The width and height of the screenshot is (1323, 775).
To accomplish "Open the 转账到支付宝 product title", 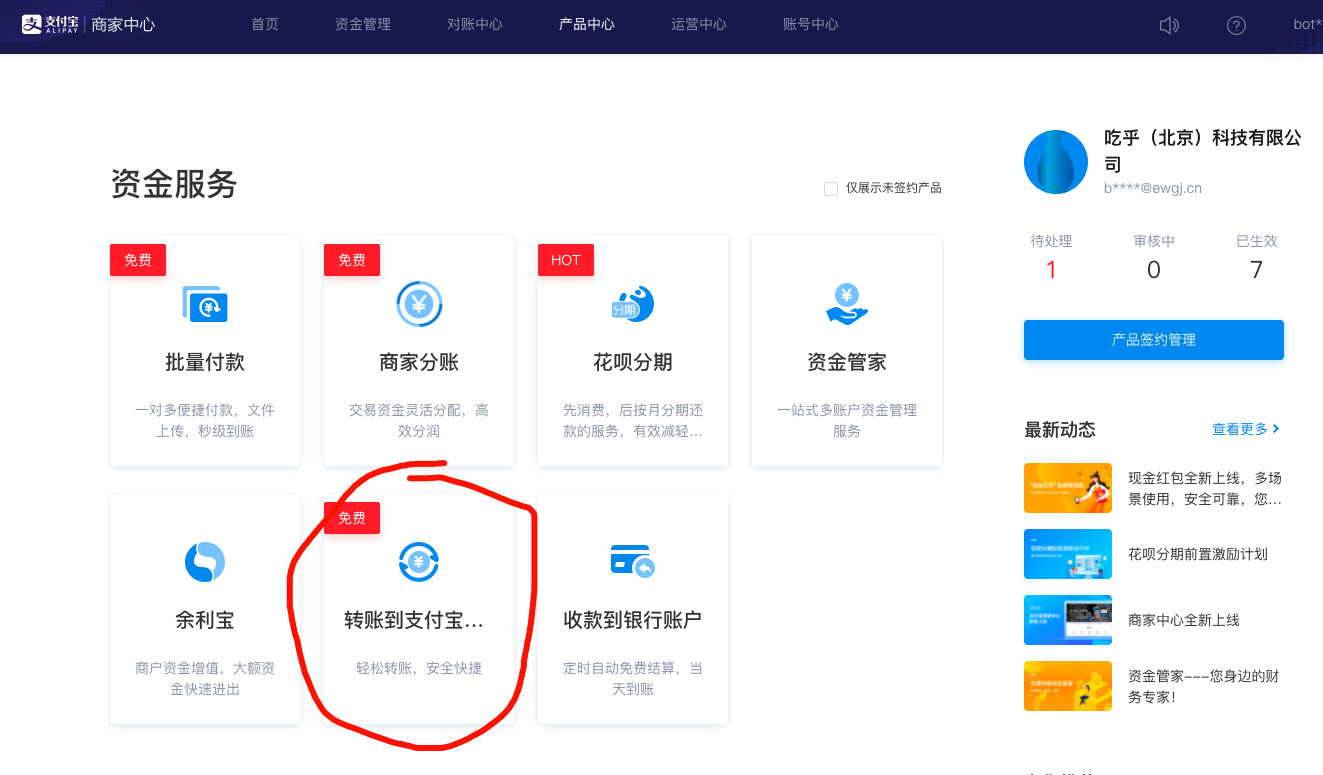I will [x=414, y=620].
